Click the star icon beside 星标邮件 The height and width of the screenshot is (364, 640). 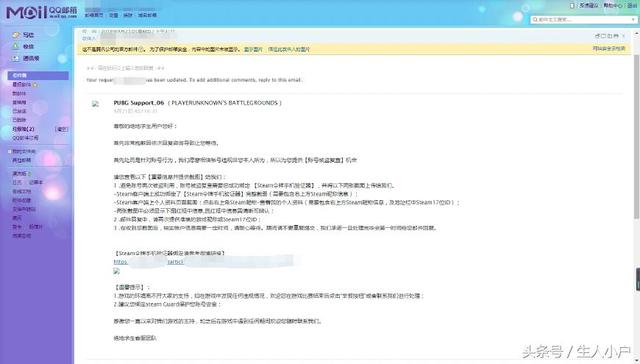coord(35,85)
